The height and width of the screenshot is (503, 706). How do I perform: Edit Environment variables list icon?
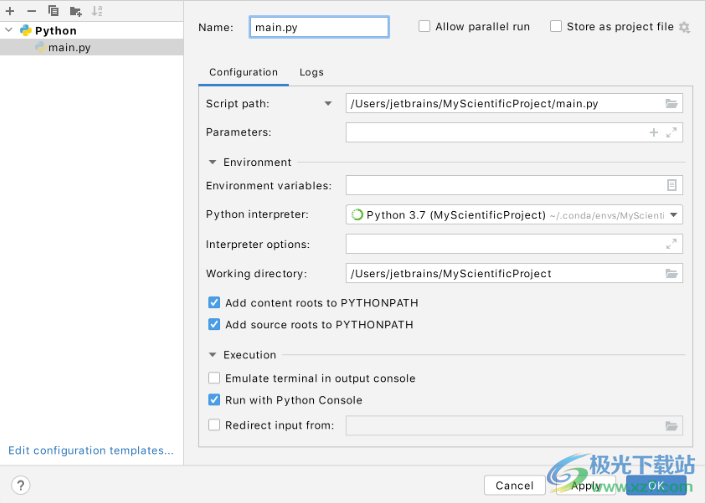(671, 185)
